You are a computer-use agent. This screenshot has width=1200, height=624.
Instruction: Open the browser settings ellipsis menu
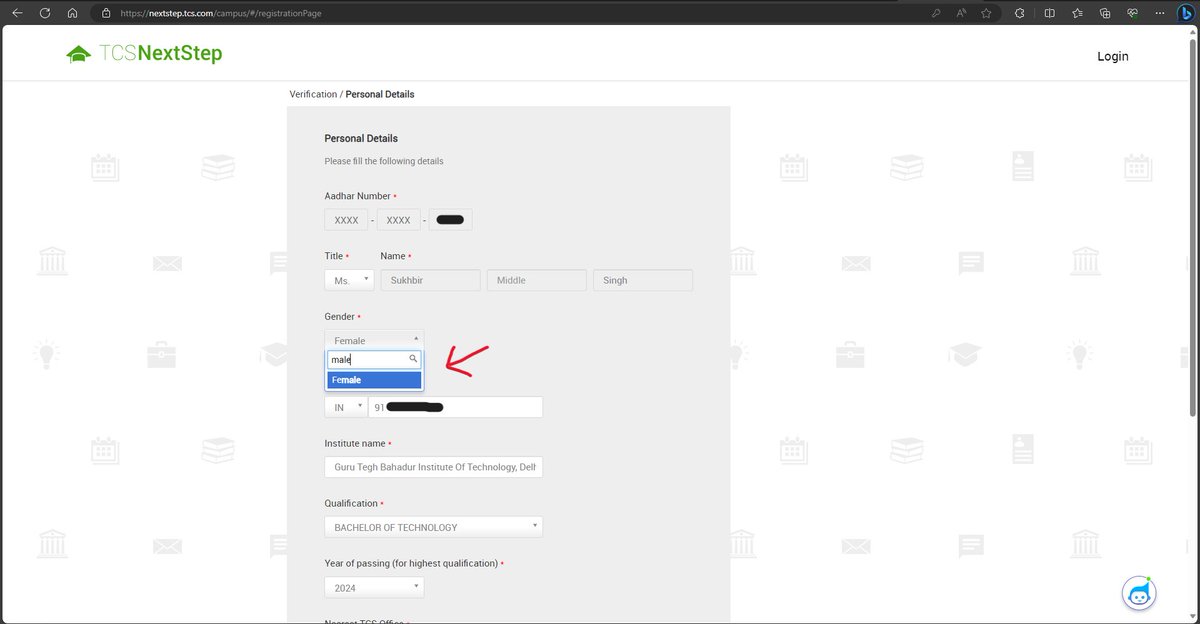(1159, 13)
